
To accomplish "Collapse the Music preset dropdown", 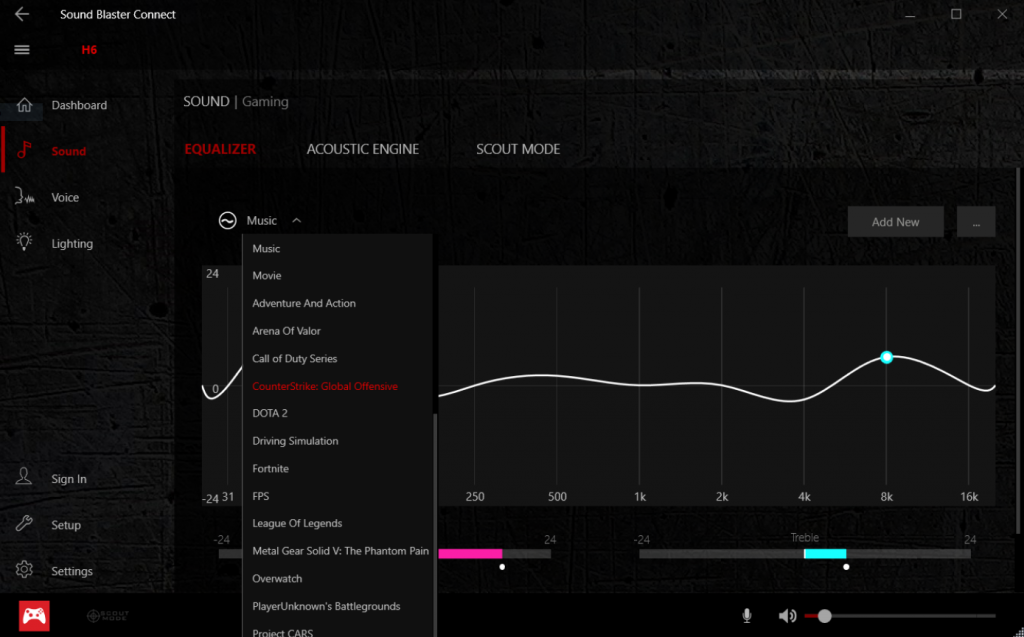I will [296, 221].
